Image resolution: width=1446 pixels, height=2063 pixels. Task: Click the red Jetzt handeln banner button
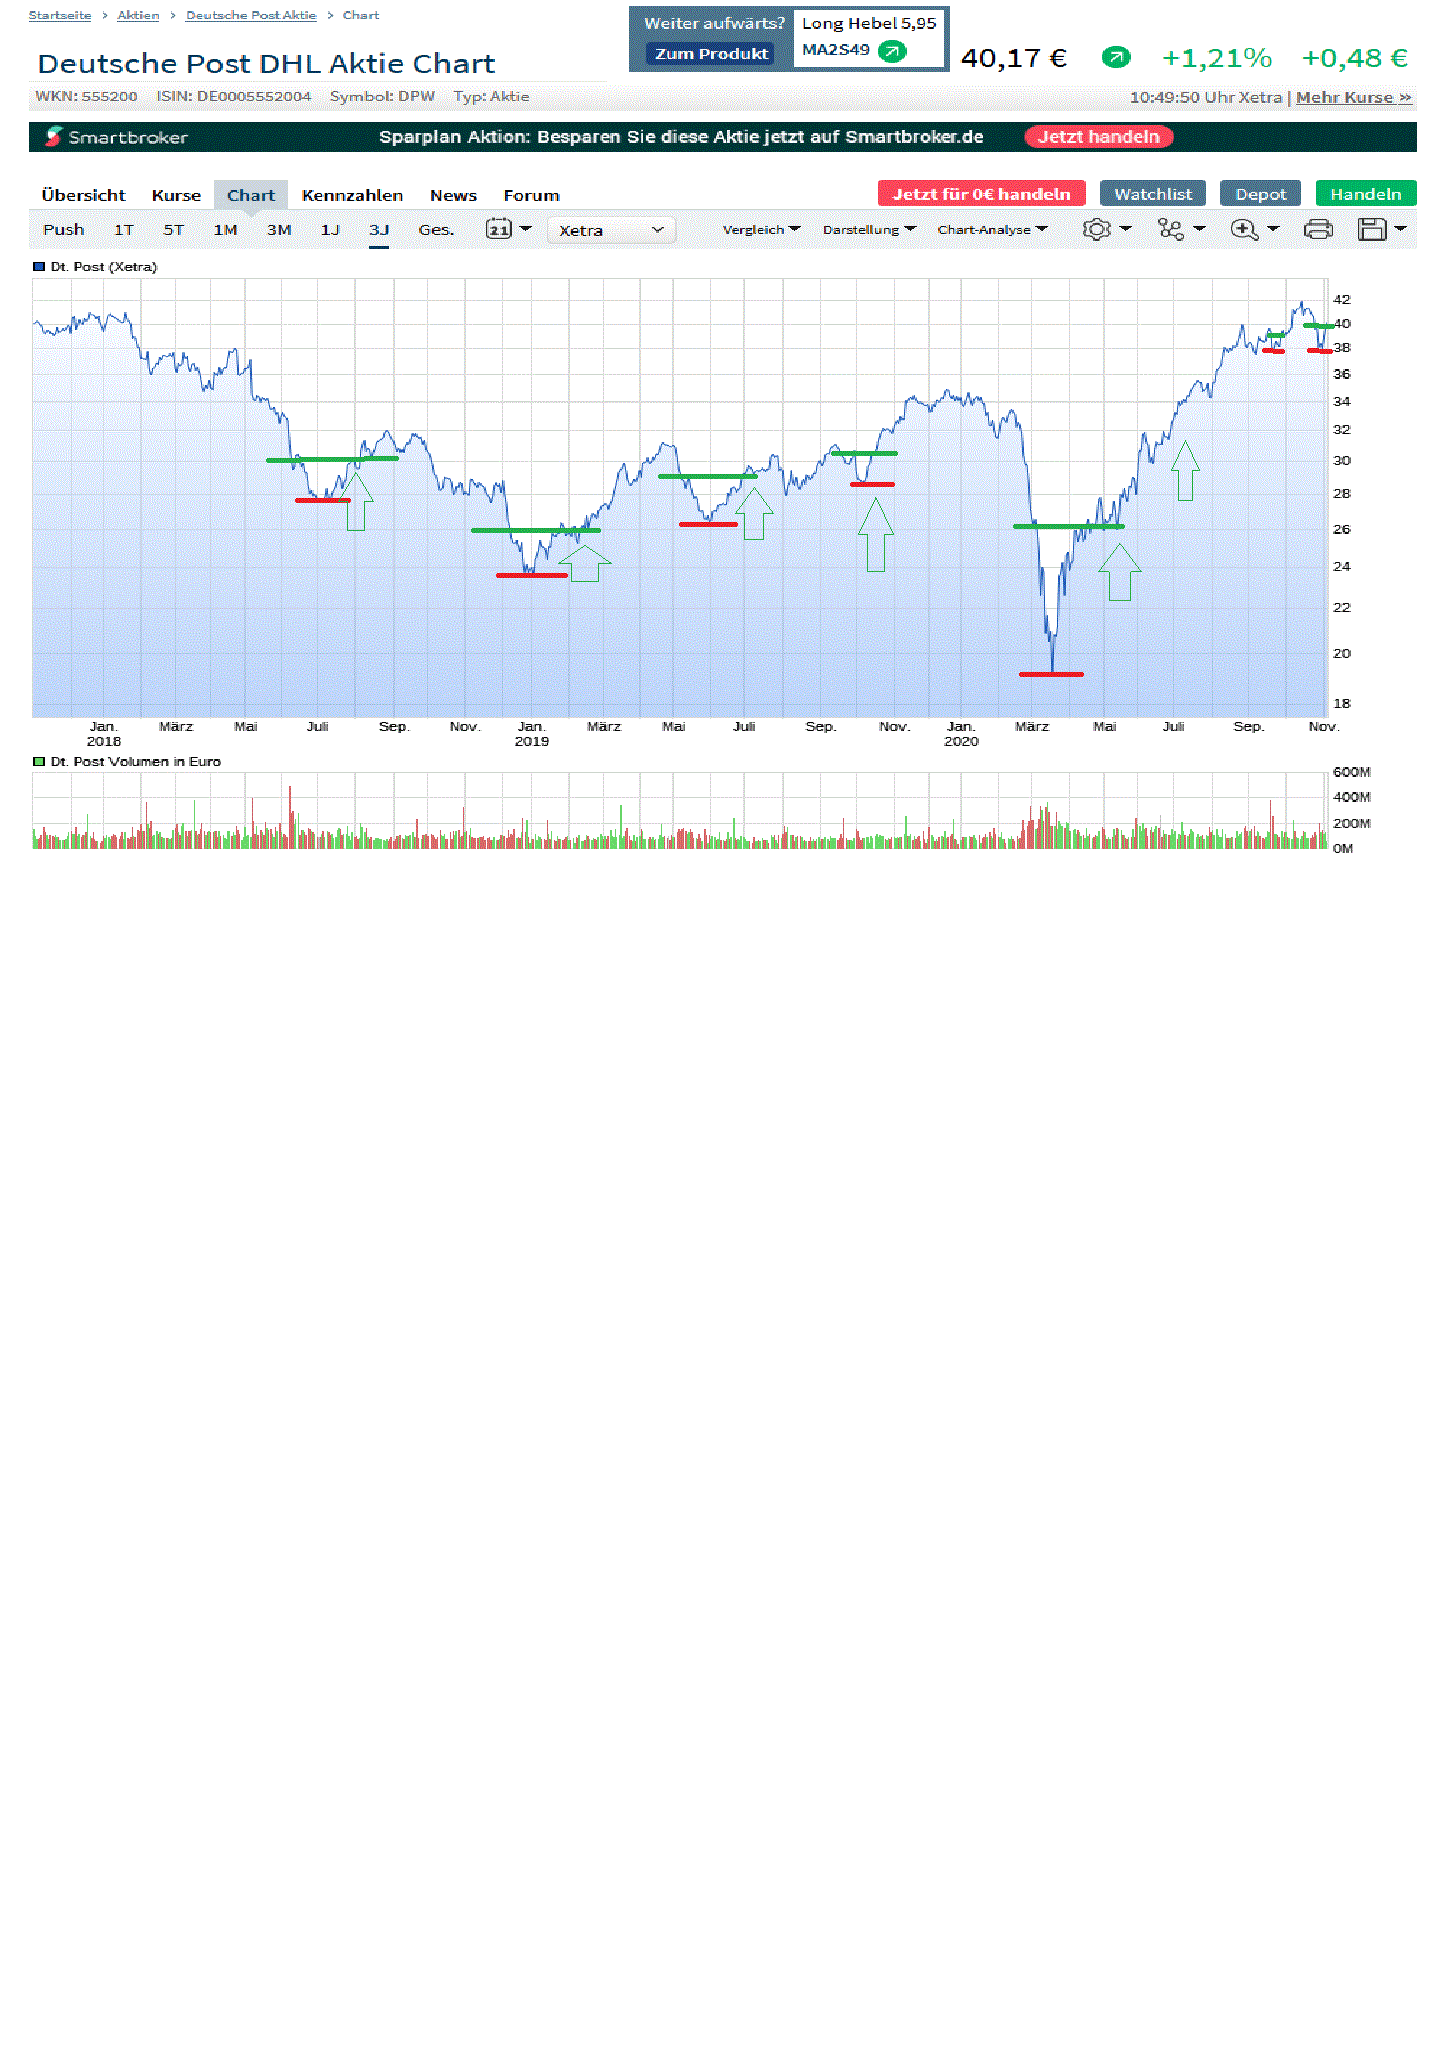click(x=1098, y=137)
